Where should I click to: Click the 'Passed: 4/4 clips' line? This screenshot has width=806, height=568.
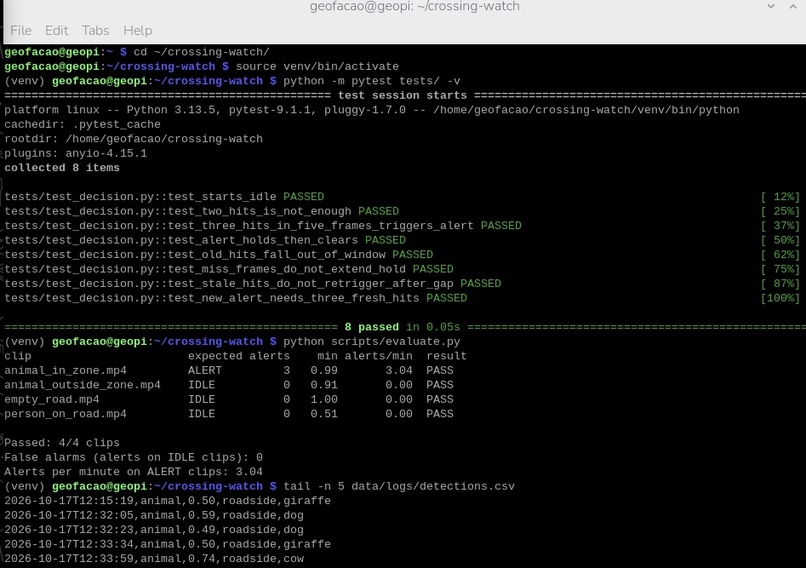click(62, 443)
